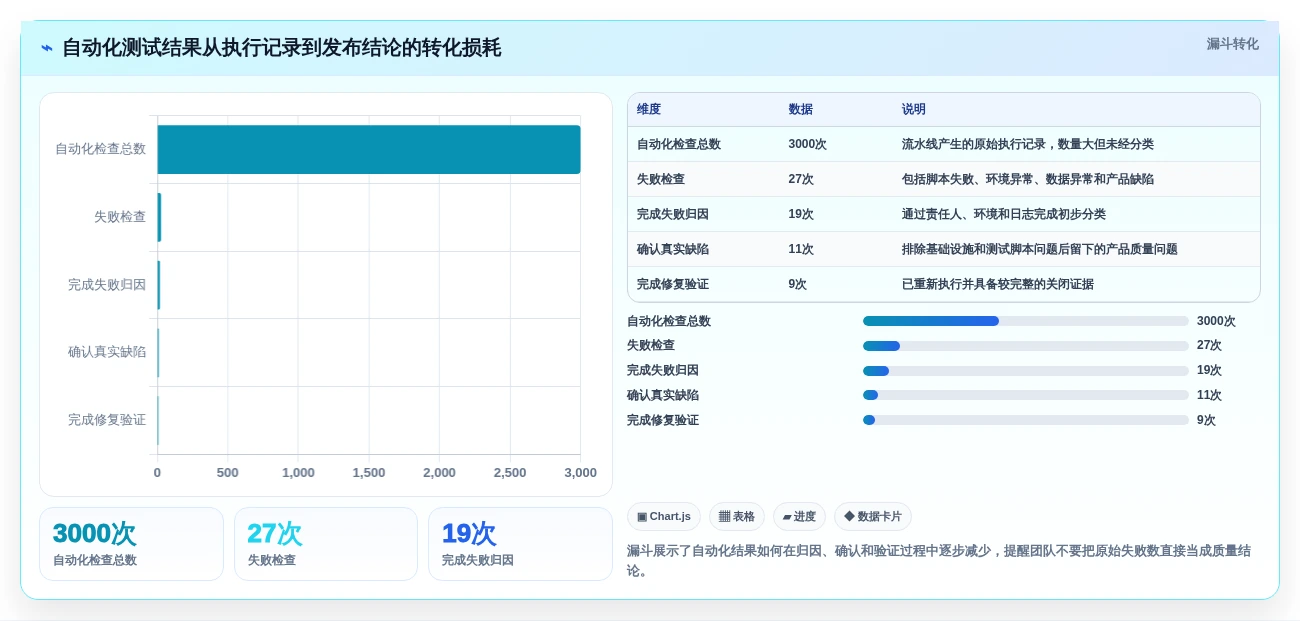Click the 完成修复验证 progress bar
The image size is (1300, 621).
(x=1026, y=420)
